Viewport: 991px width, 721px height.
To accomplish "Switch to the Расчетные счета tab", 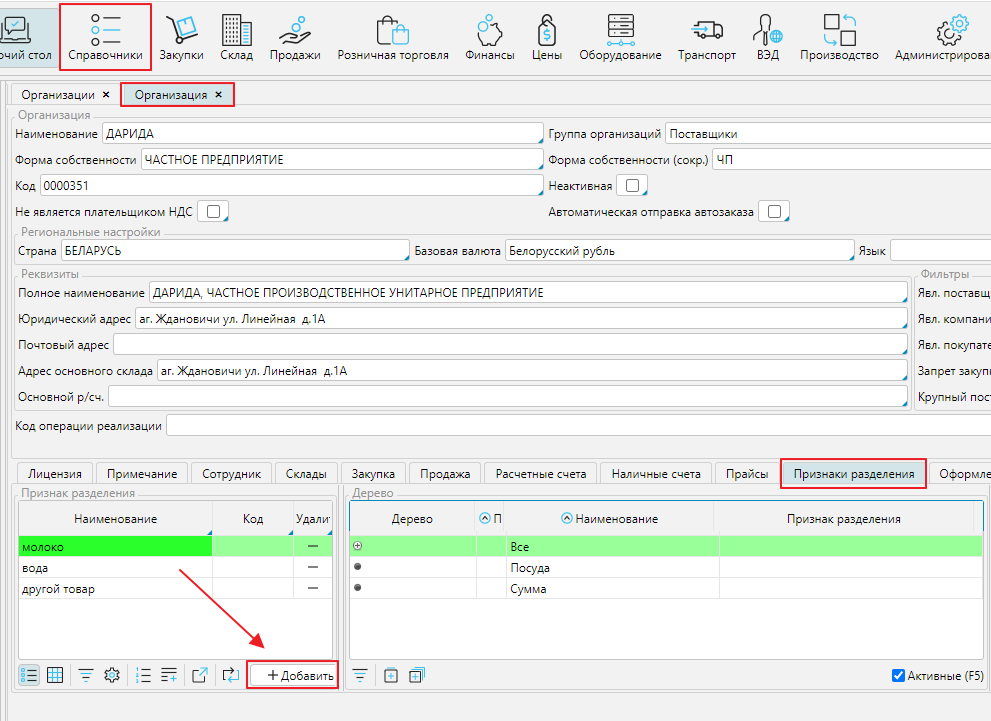I will (541, 474).
